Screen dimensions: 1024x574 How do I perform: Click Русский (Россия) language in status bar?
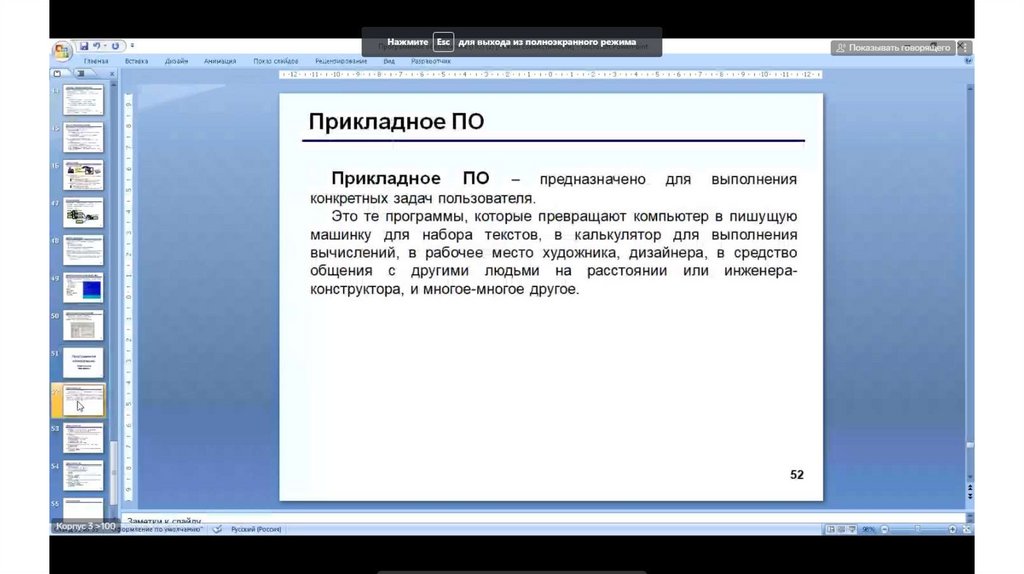pyautogui.click(x=258, y=528)
